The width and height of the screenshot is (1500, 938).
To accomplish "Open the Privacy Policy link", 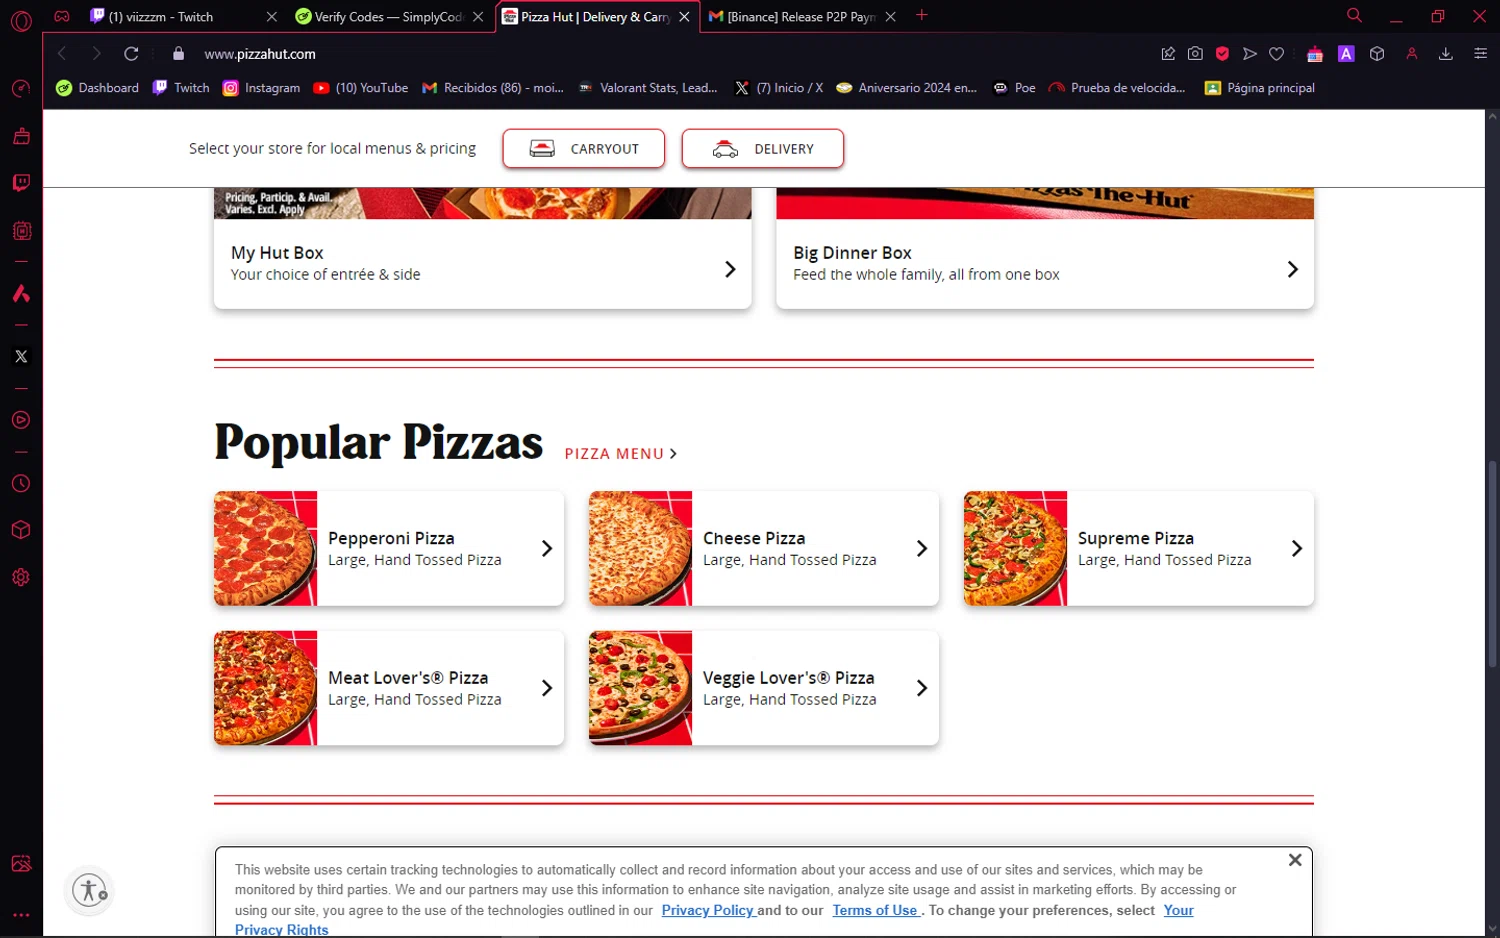I will click(x=708, y=910).
